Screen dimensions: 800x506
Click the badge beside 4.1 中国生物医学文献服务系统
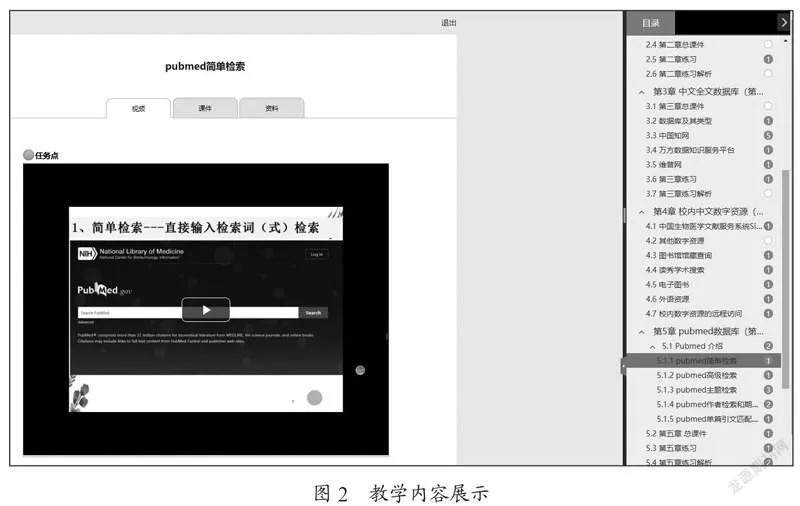click(x=768, y=226)
